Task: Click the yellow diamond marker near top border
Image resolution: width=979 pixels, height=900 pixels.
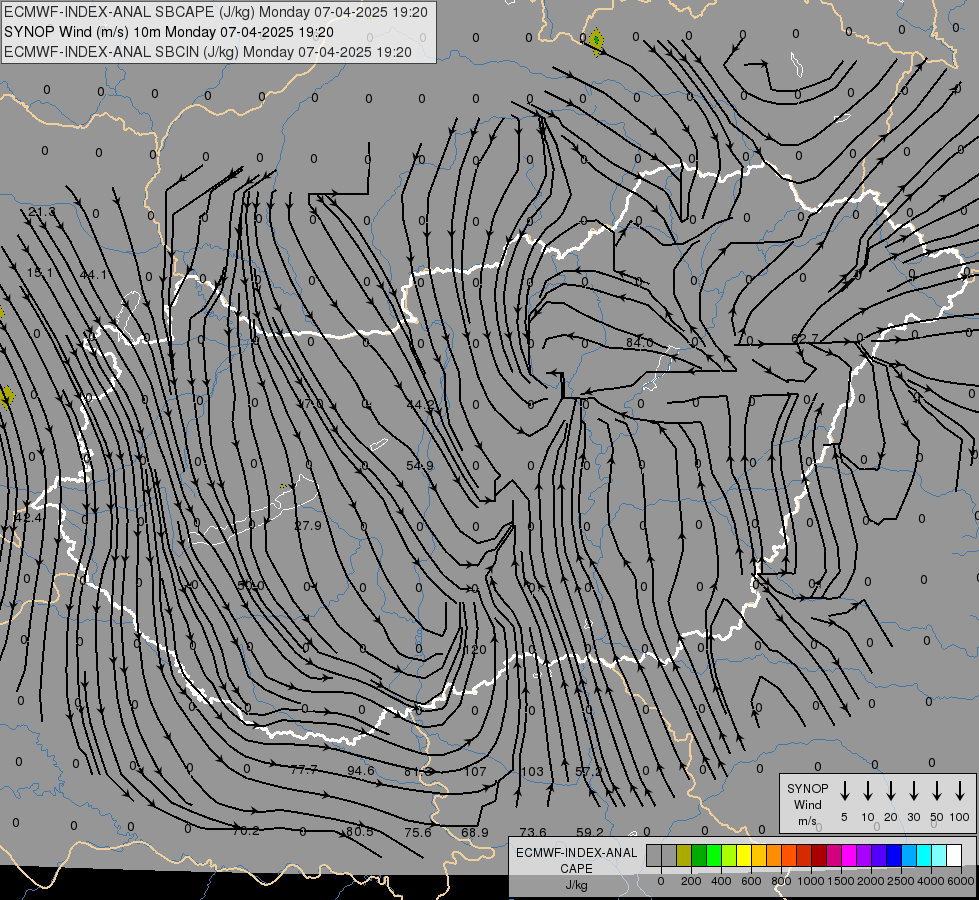Action: pos(596,41)
